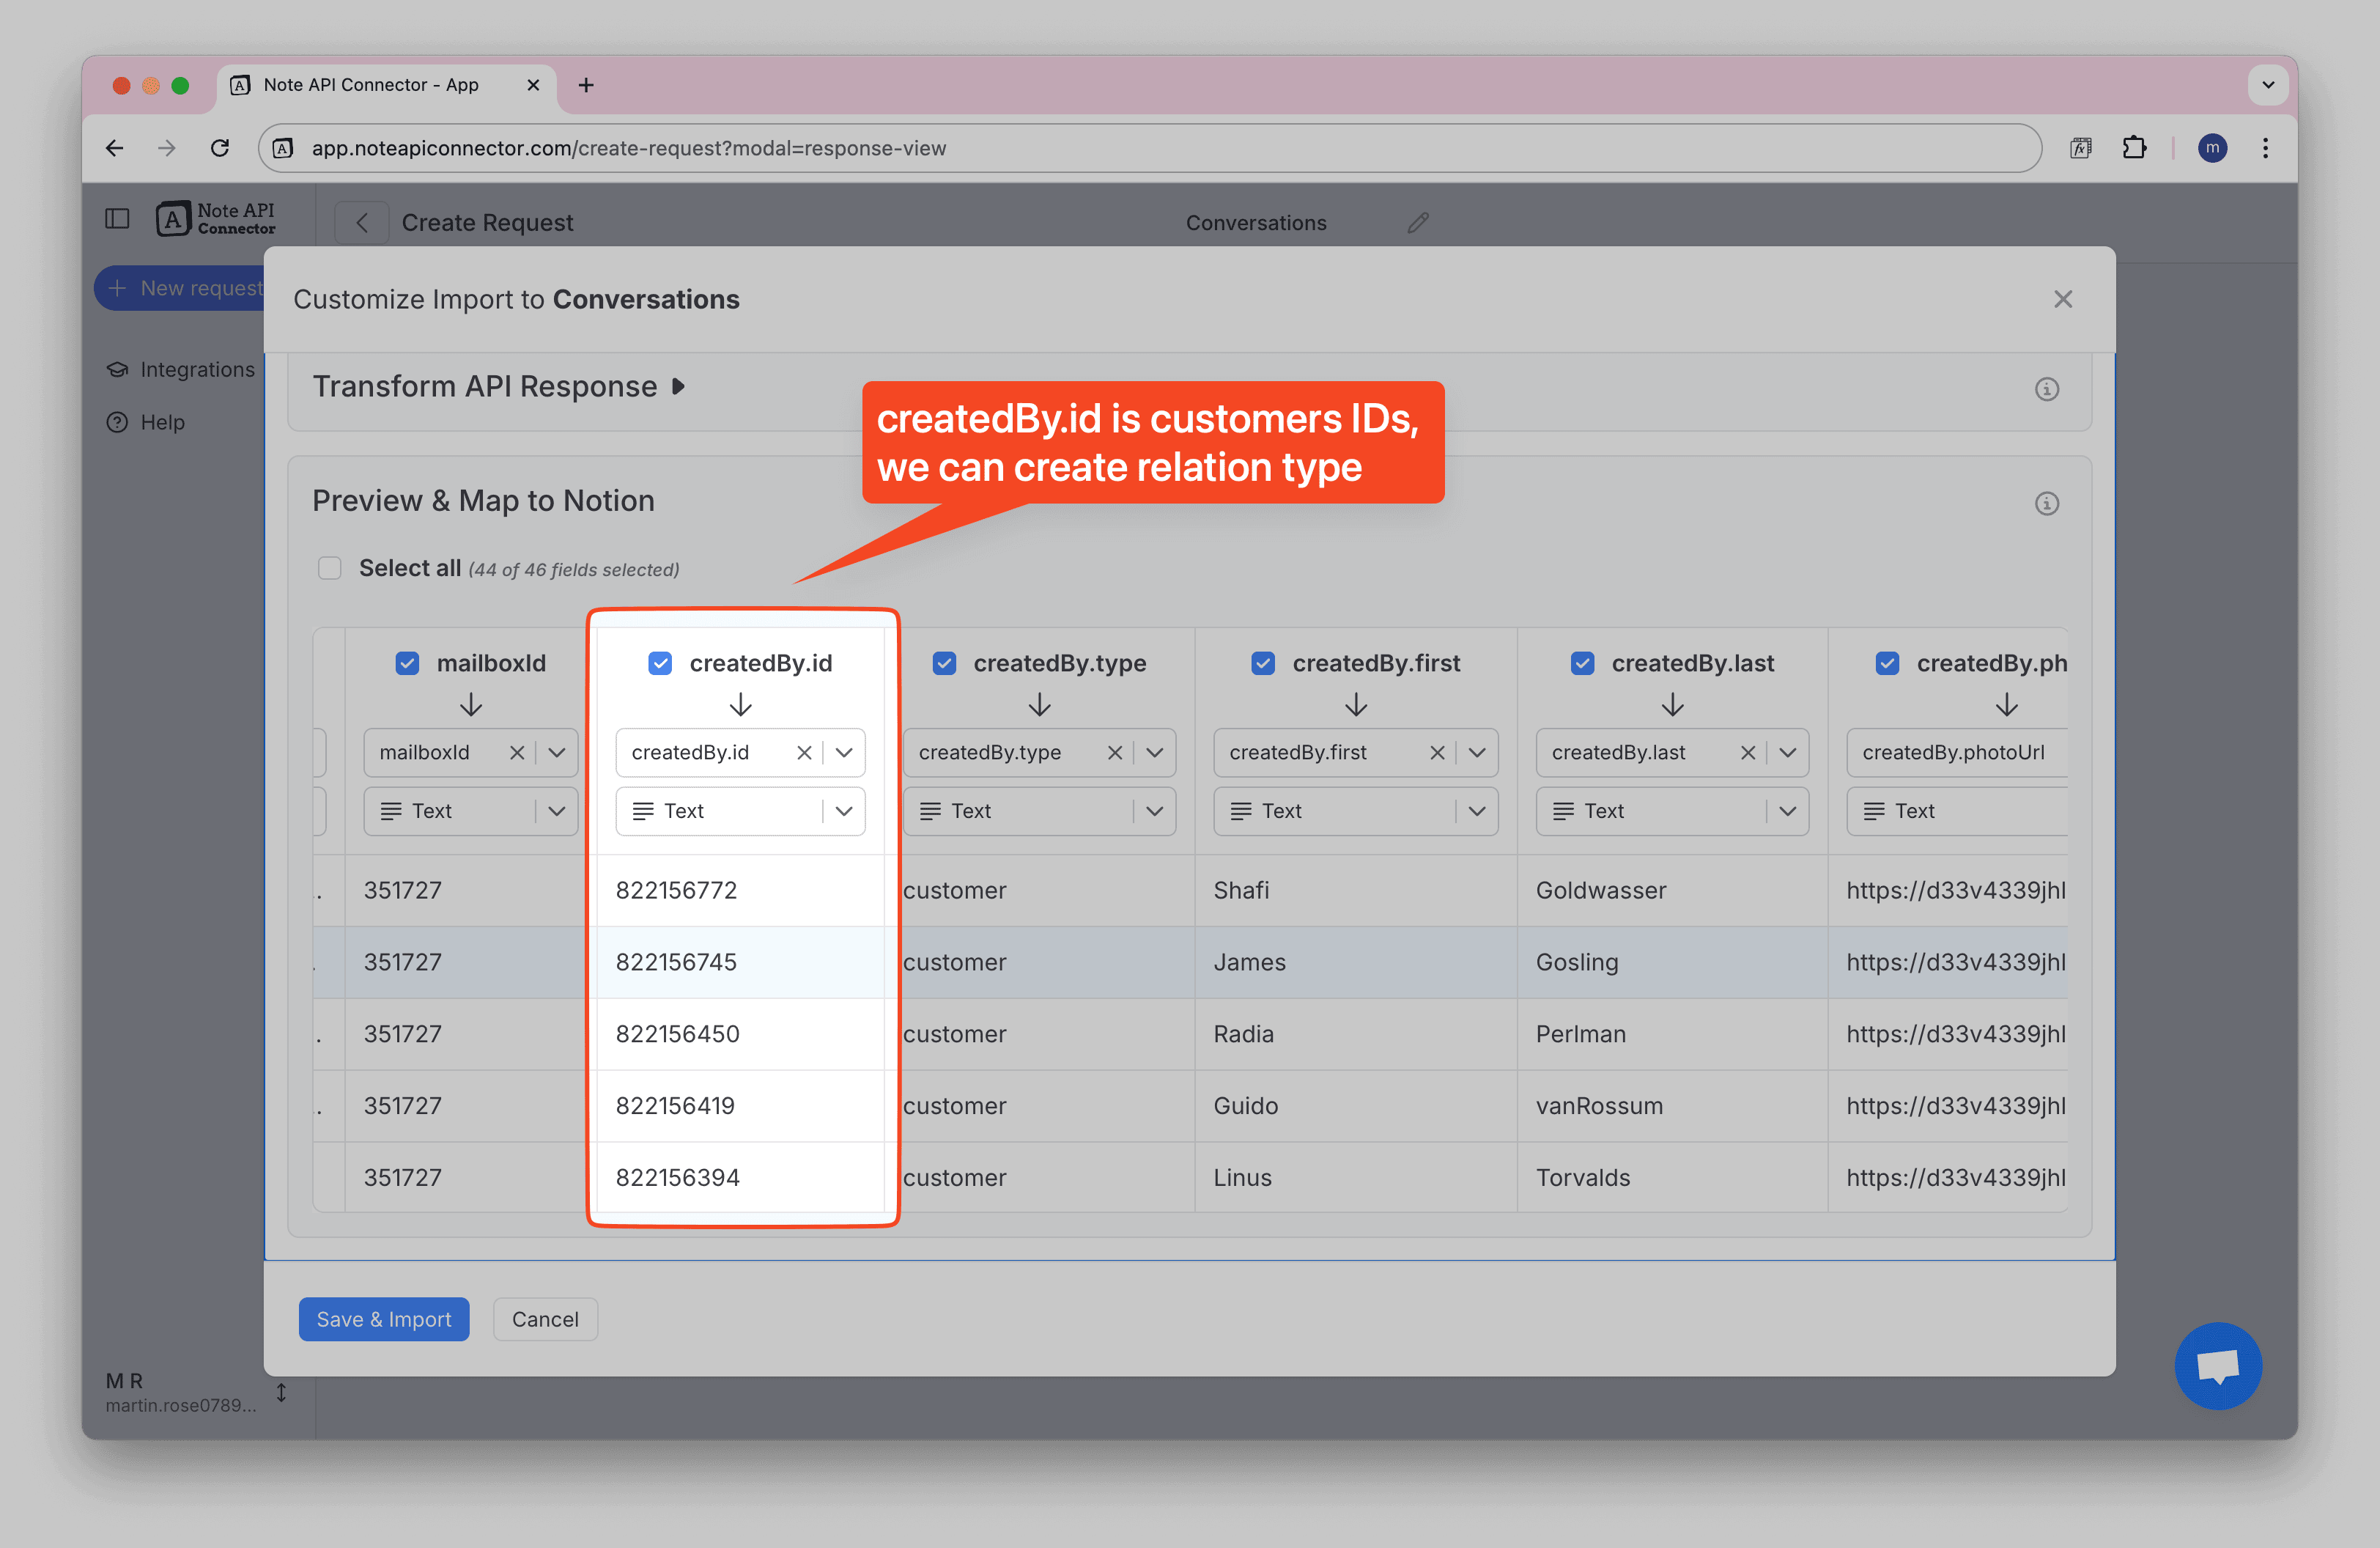Screen dimensions: 2380x1548
Task: Click Save & Import button
Action: tap(383, 1319)
